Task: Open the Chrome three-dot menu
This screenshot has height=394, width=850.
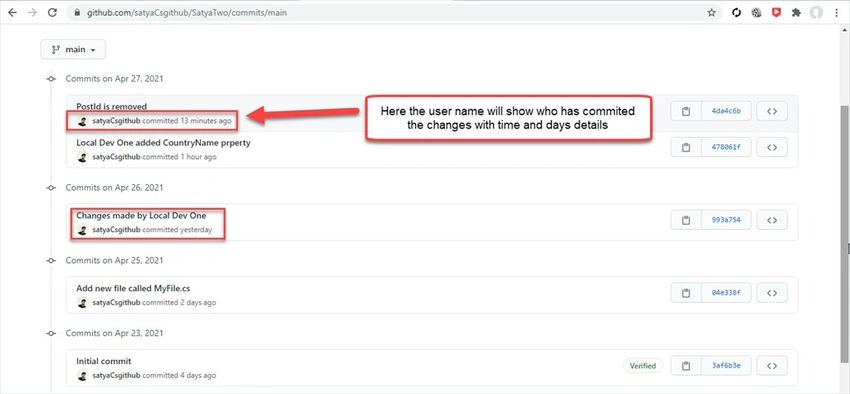Action: 837,12
